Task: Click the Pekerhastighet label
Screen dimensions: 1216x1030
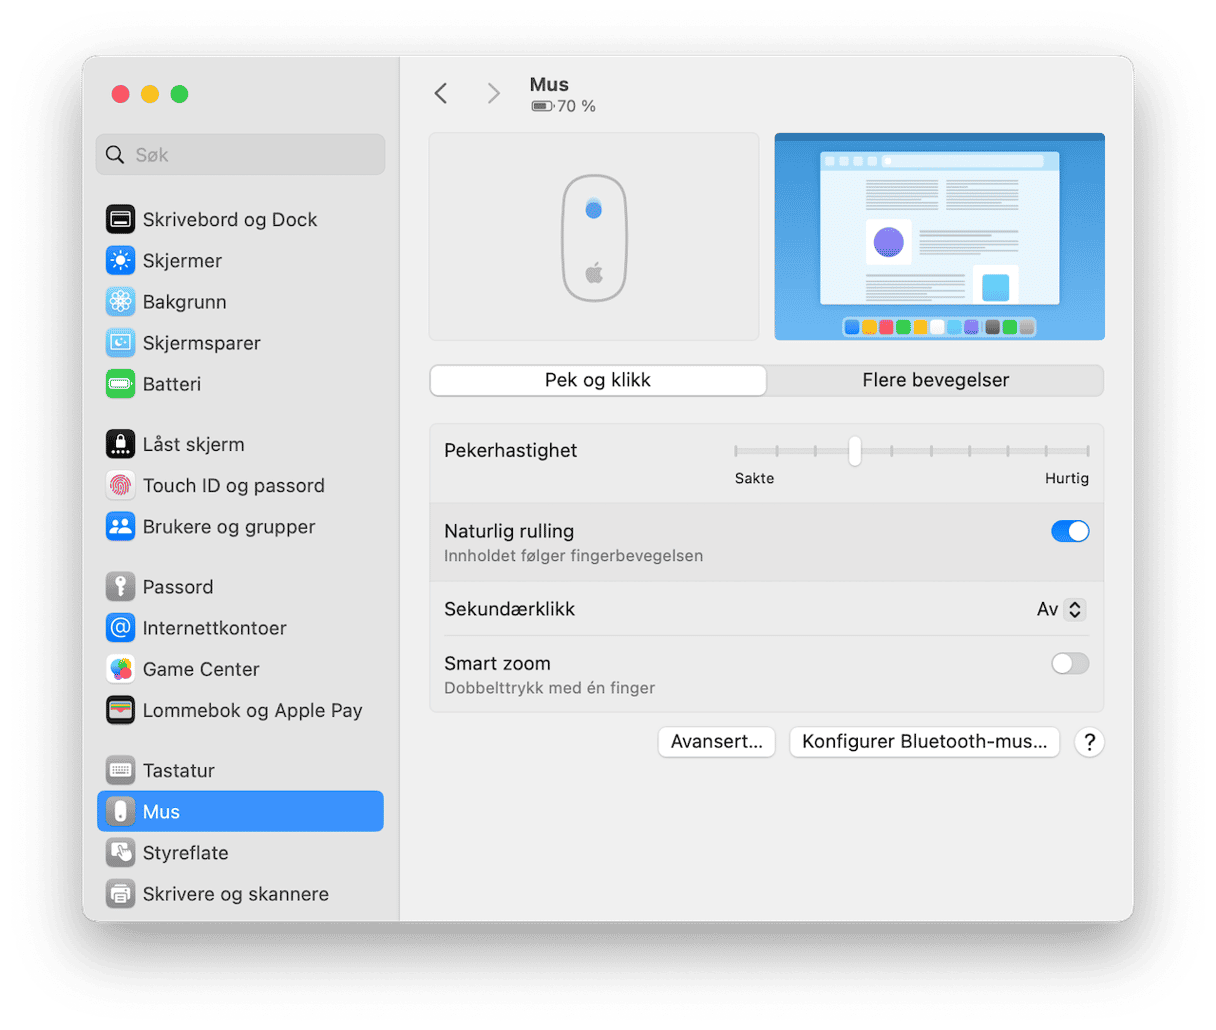Action: (x=510, y=450)
